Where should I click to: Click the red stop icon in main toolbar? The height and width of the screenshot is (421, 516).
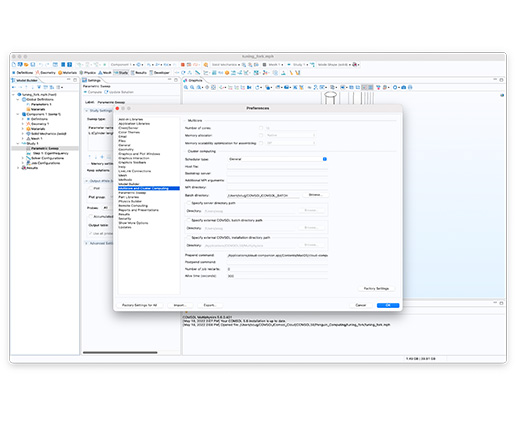183,64
